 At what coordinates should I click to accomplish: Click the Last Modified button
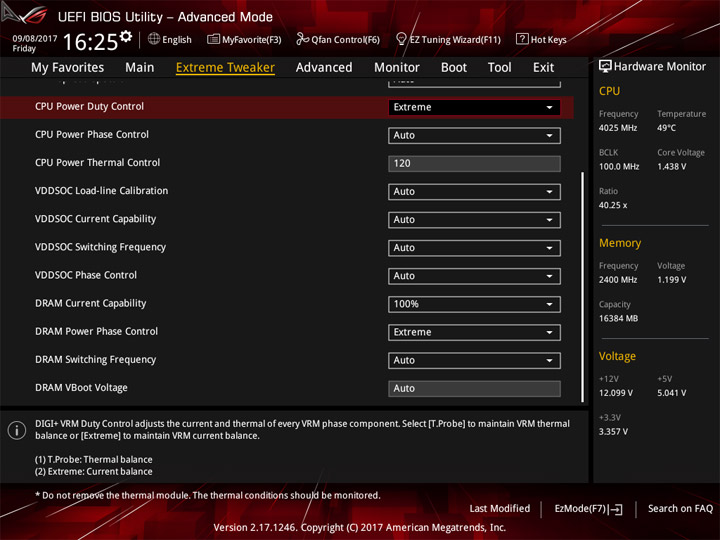[x=500, y=508]
